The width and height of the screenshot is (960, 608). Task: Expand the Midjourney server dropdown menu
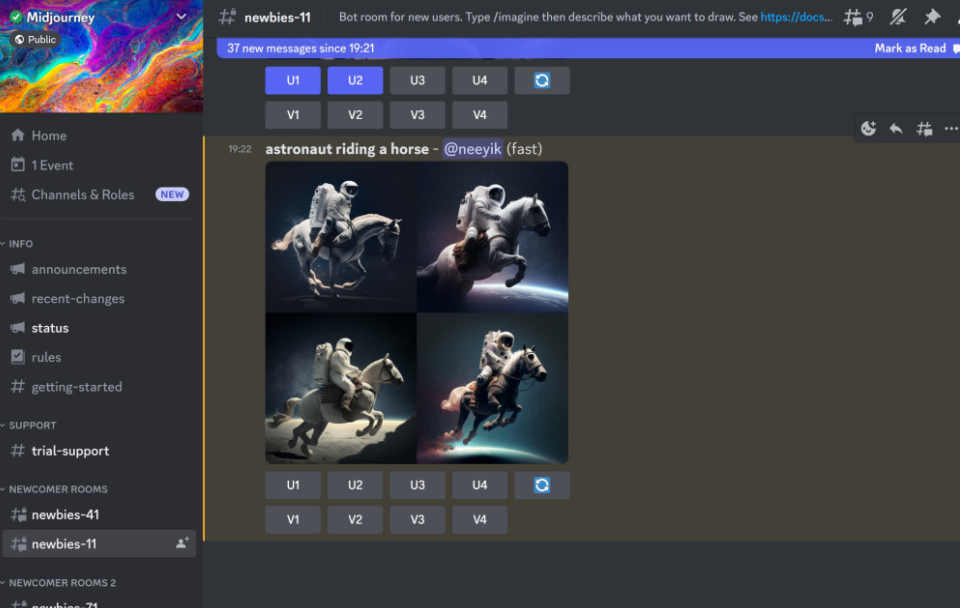click(181, 17)
